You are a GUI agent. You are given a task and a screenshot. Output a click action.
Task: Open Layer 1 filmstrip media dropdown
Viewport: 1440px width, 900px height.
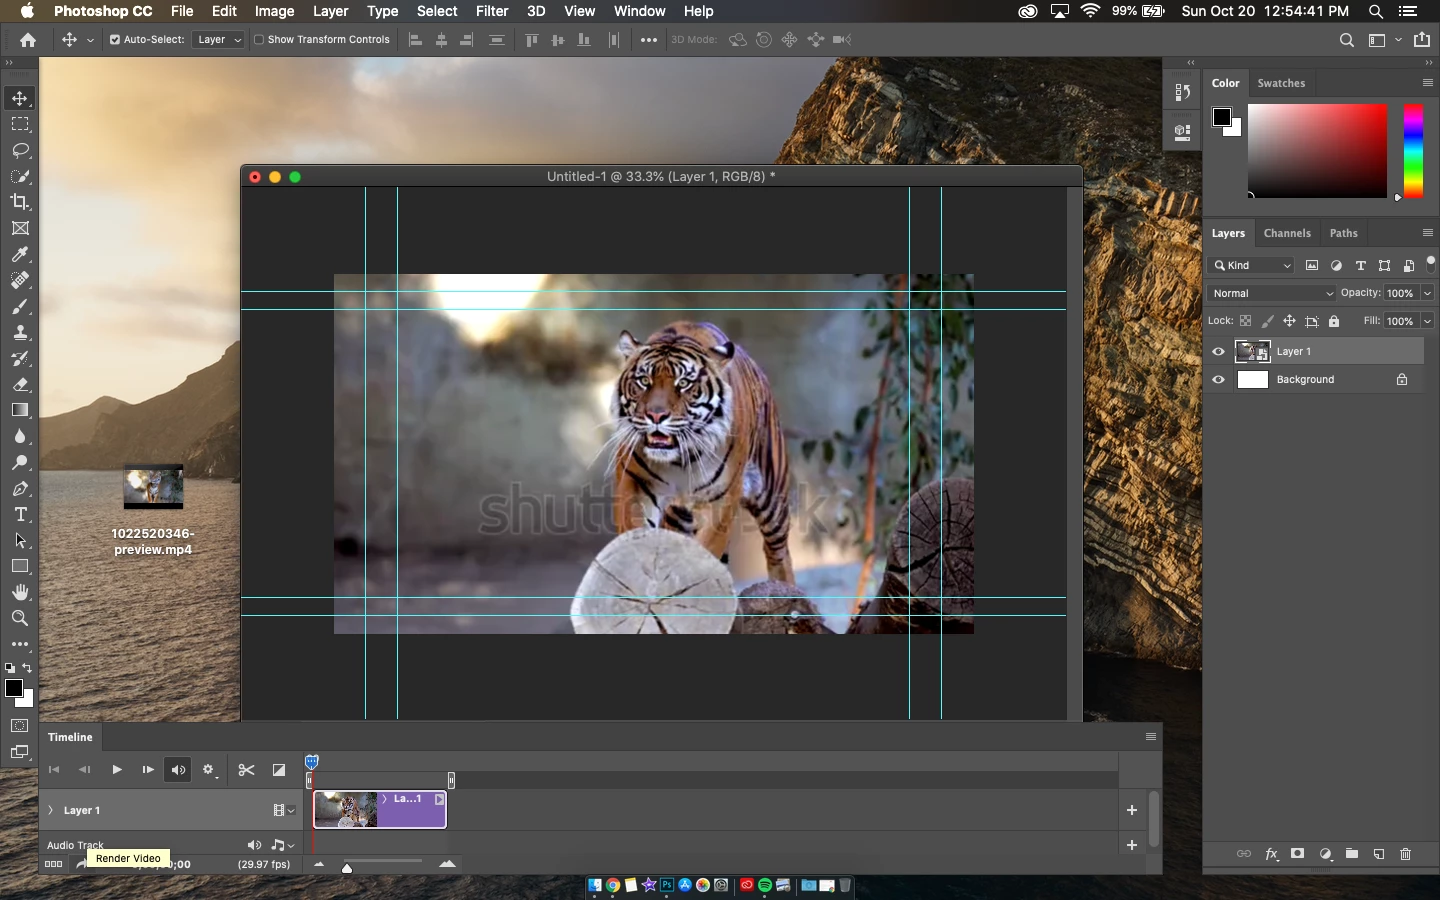(x=284, y=810)
